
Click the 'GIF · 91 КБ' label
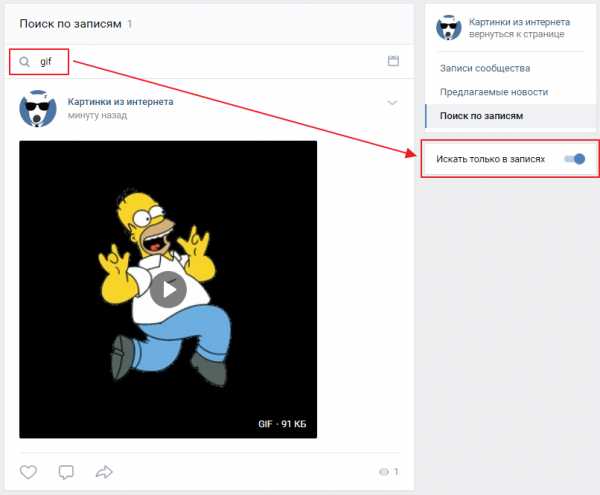pos(282,424)
